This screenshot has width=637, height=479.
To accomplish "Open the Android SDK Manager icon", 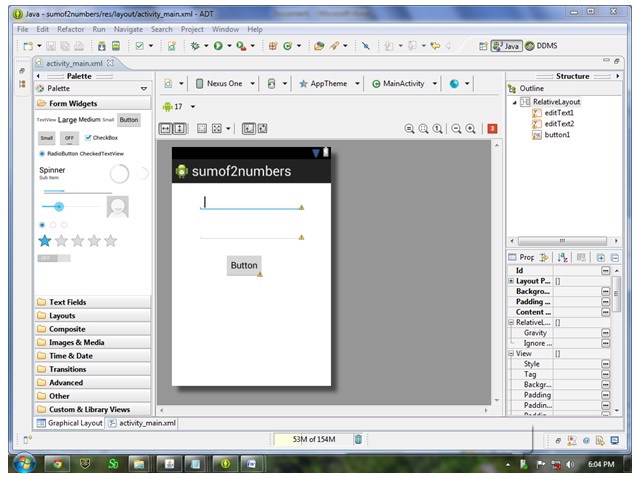I will pos(102,46).
